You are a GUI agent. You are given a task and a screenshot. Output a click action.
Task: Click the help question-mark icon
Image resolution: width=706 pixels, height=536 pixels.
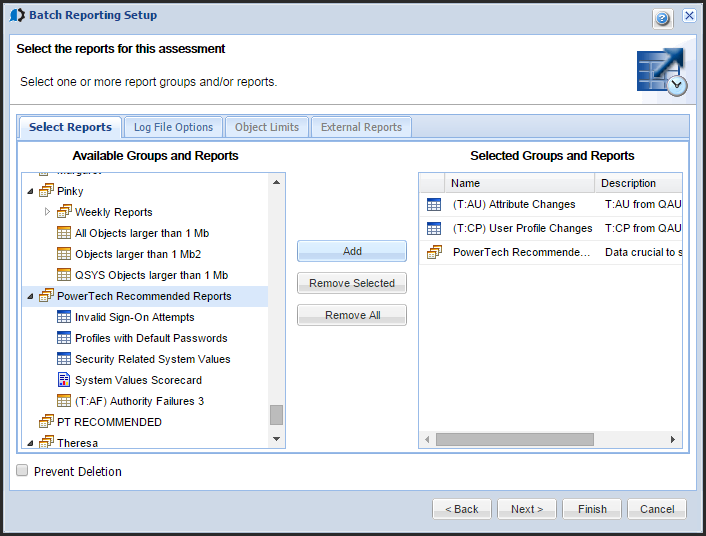(662, 18)
